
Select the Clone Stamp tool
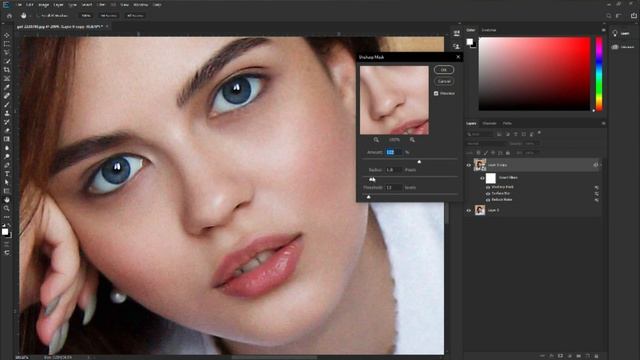click(x=7, y=113)
